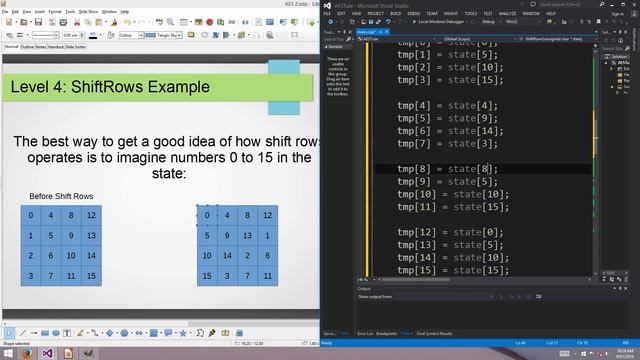Click the Level 4: ShiftRows Example title
640x360 pixels.
tap(110, 87)
